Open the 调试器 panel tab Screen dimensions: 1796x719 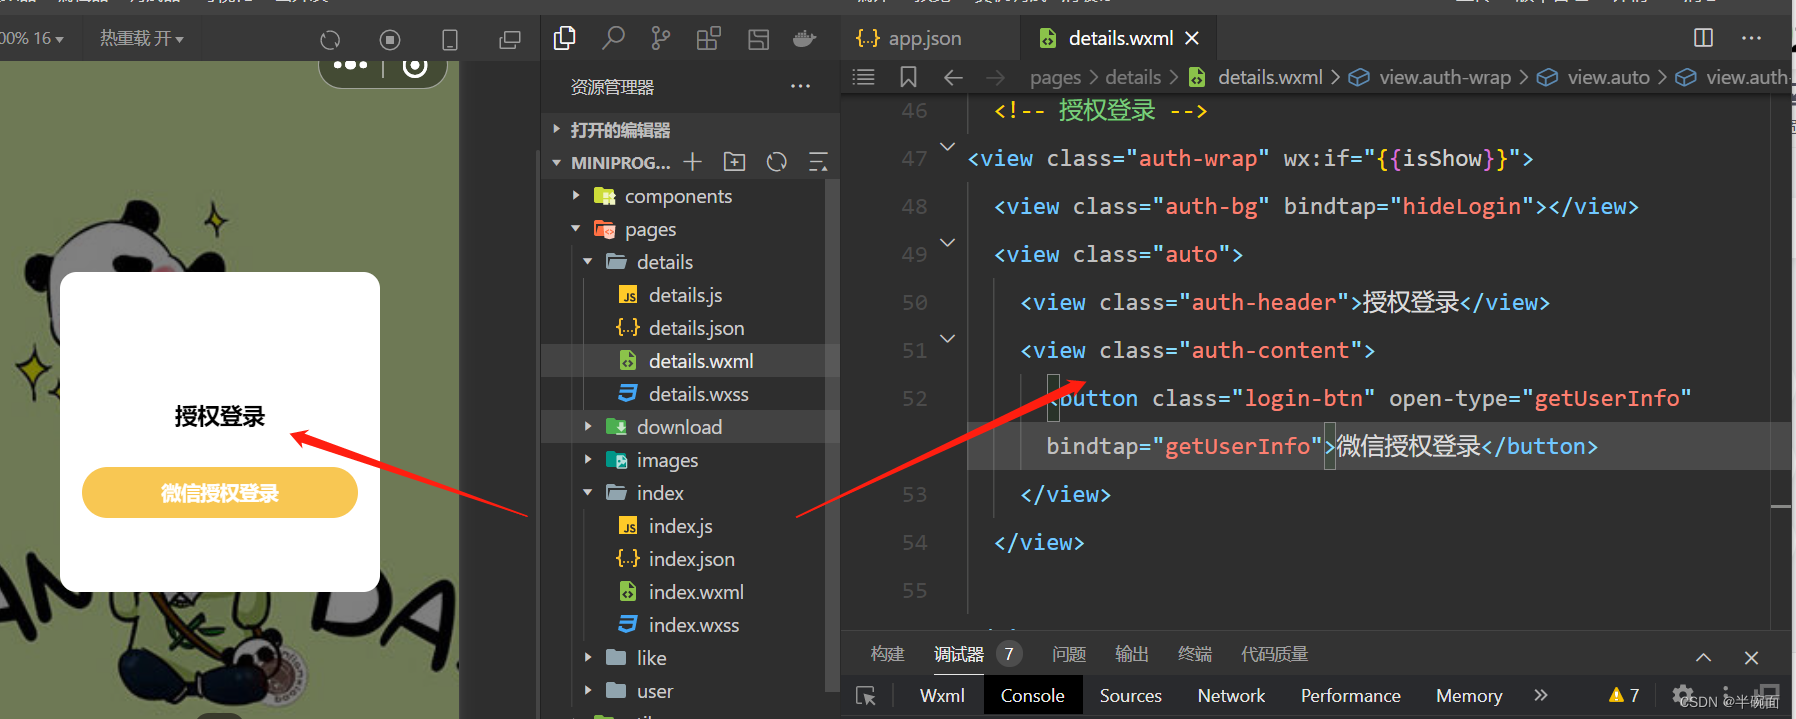point(959,654)
